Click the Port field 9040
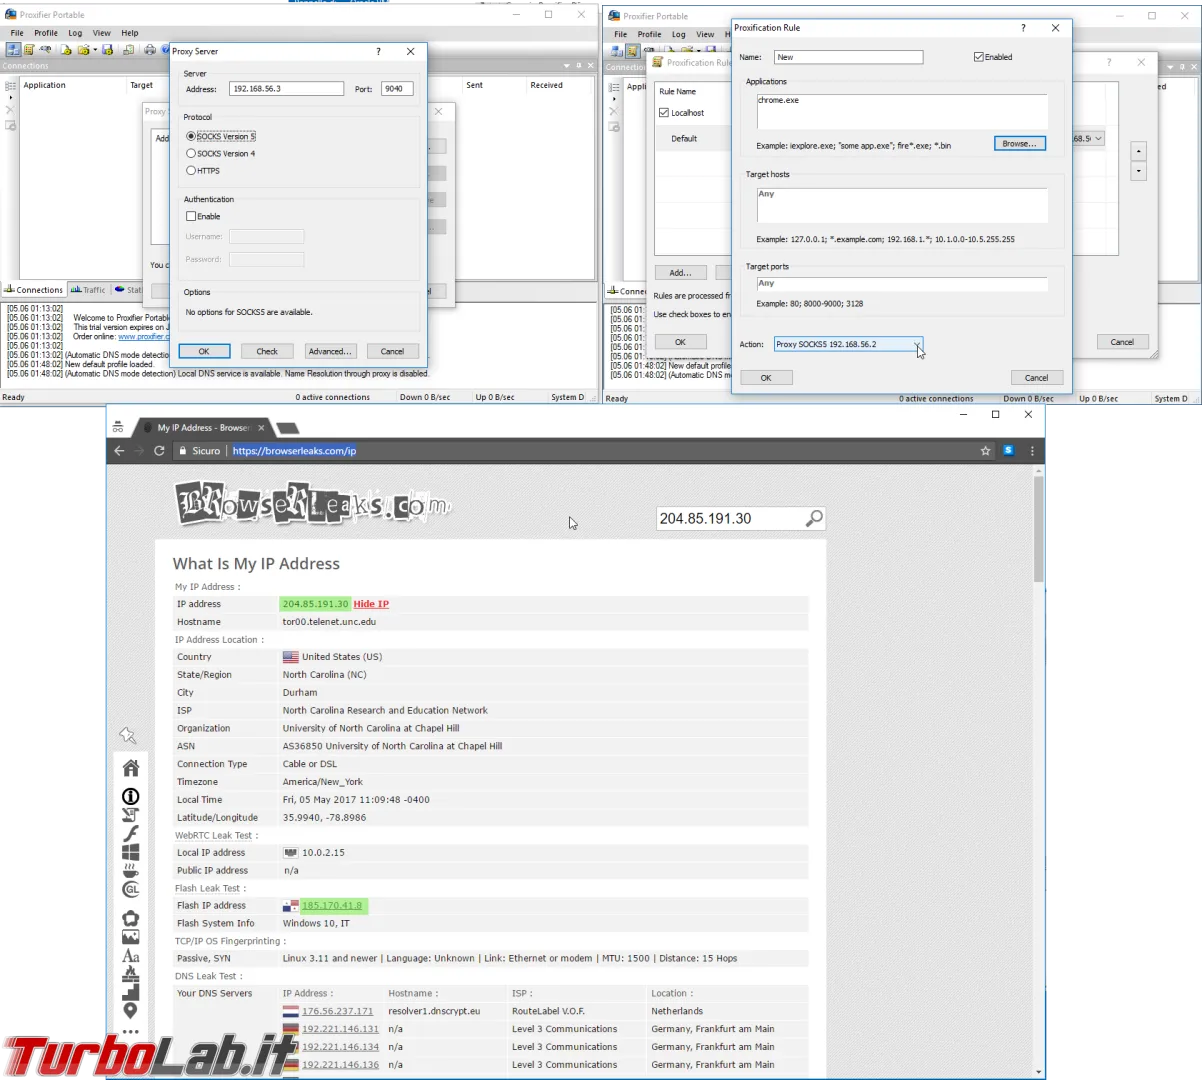1202x1080 pixels. coord(397,89)
